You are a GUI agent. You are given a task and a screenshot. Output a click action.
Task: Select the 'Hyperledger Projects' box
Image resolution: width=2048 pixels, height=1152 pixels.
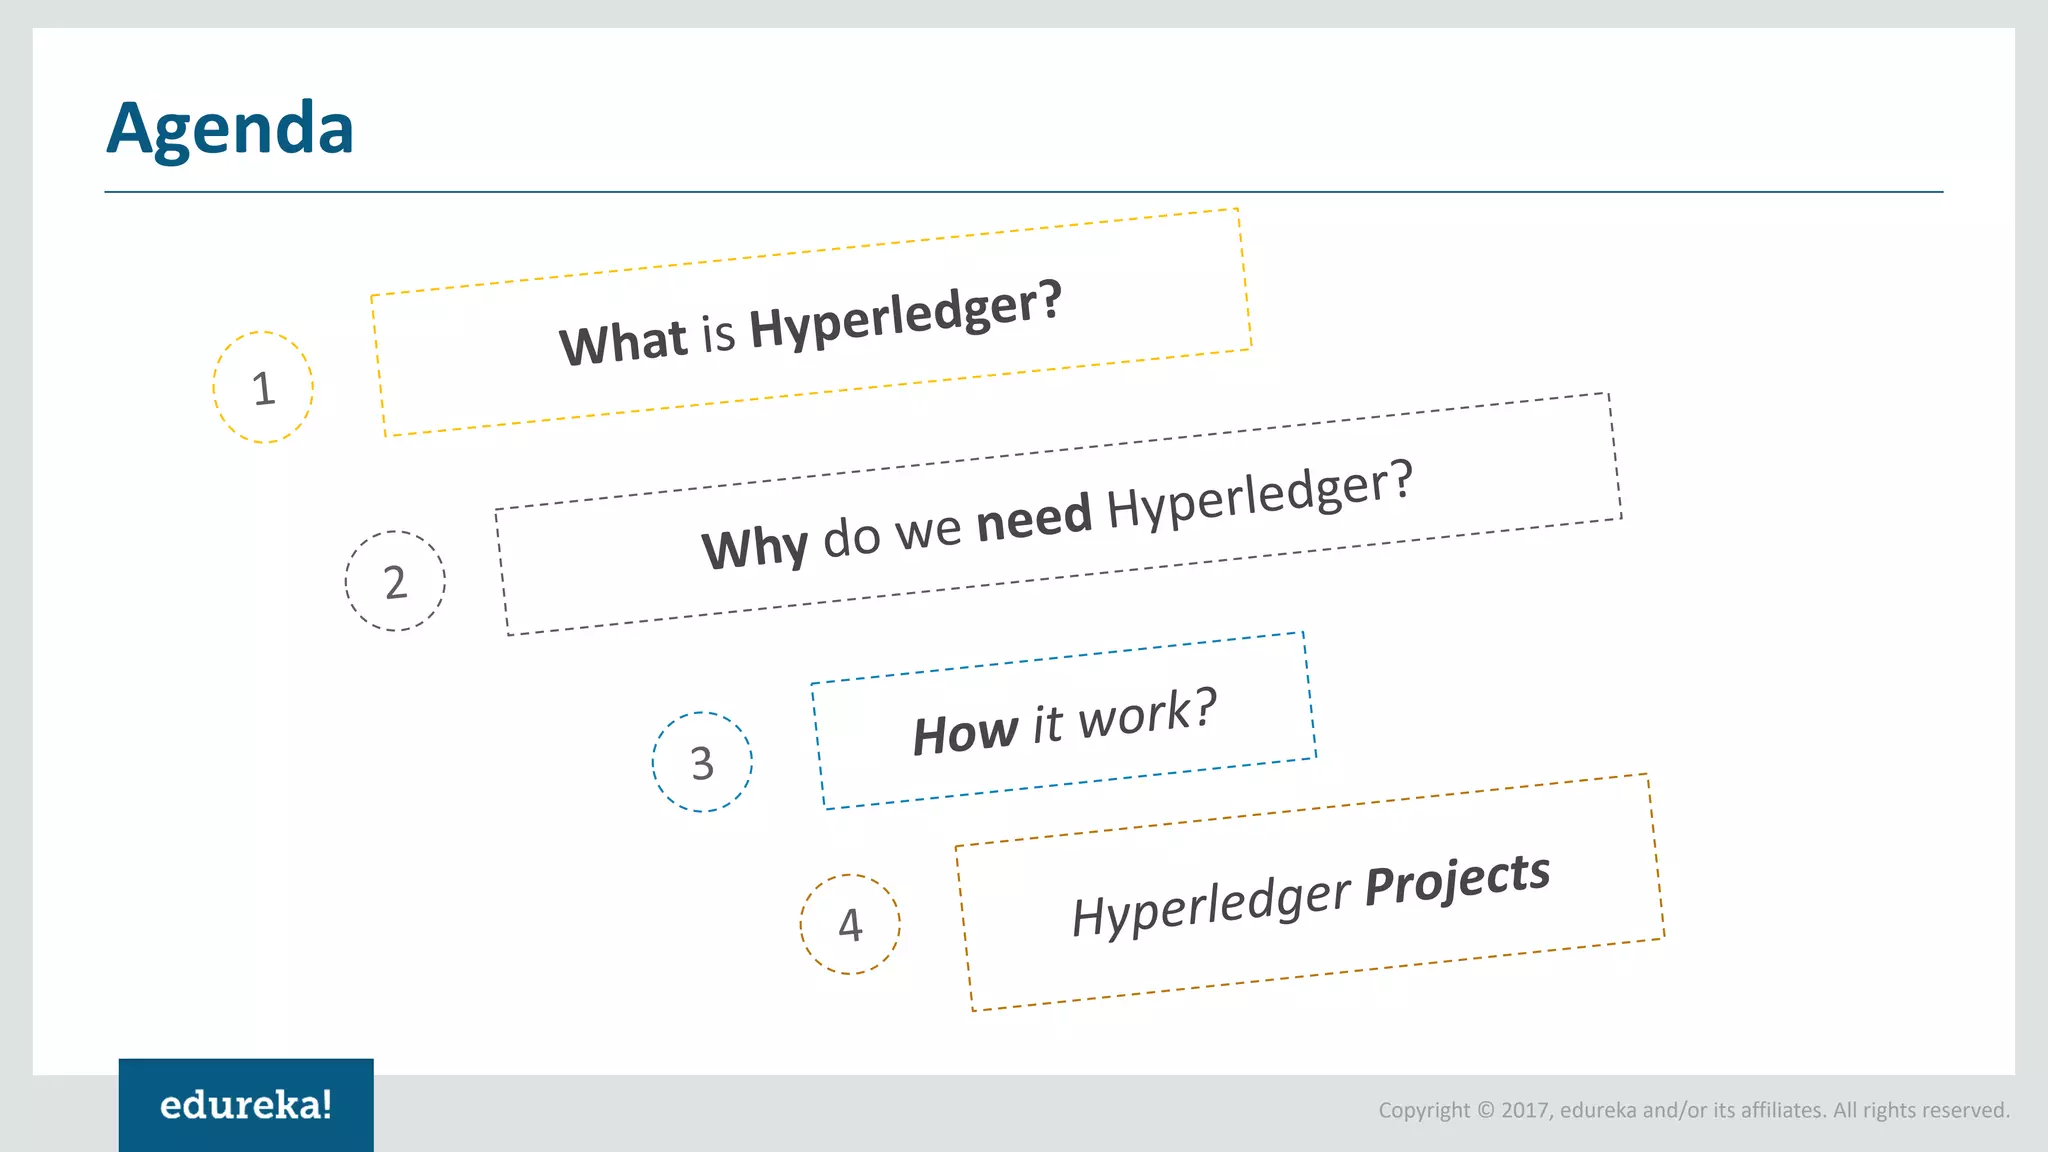coord(1310,893)
